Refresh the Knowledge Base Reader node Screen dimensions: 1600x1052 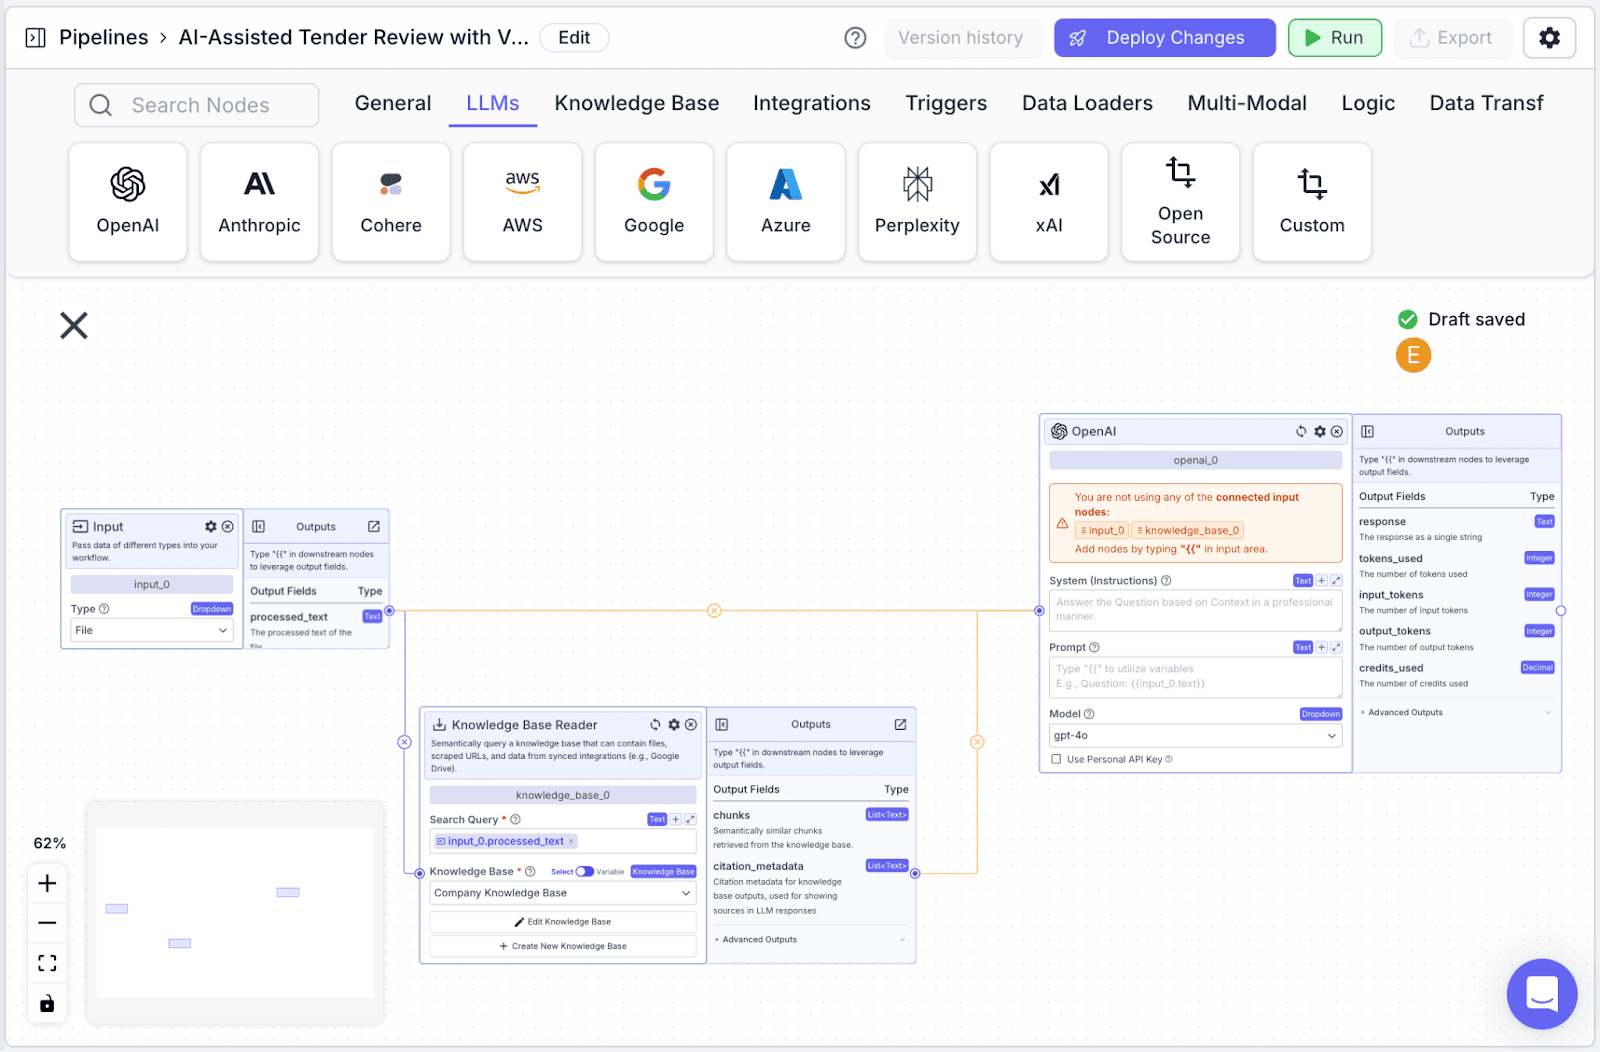(656, 724)
